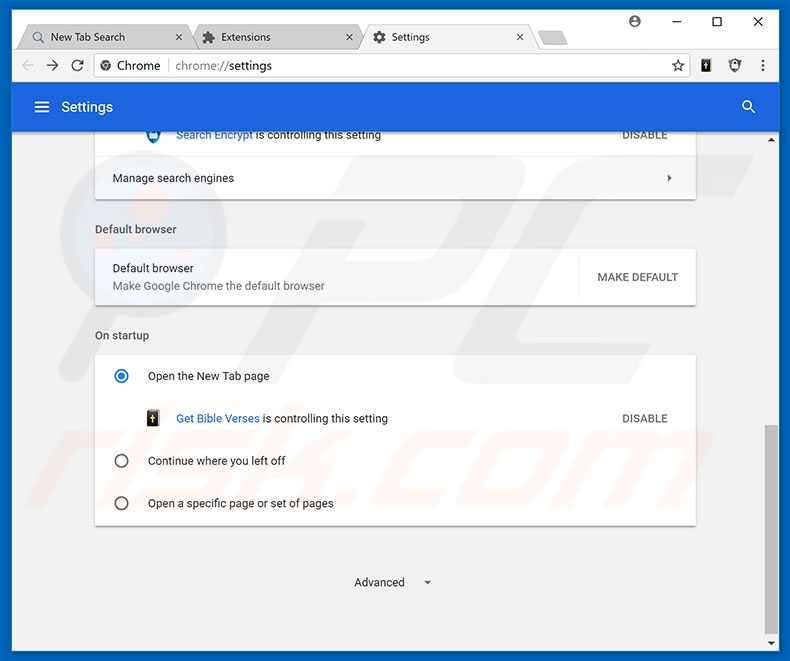Screen dimensions: 790x661
Task: Open Manage search engines arrow
Action: coord(669,178)
